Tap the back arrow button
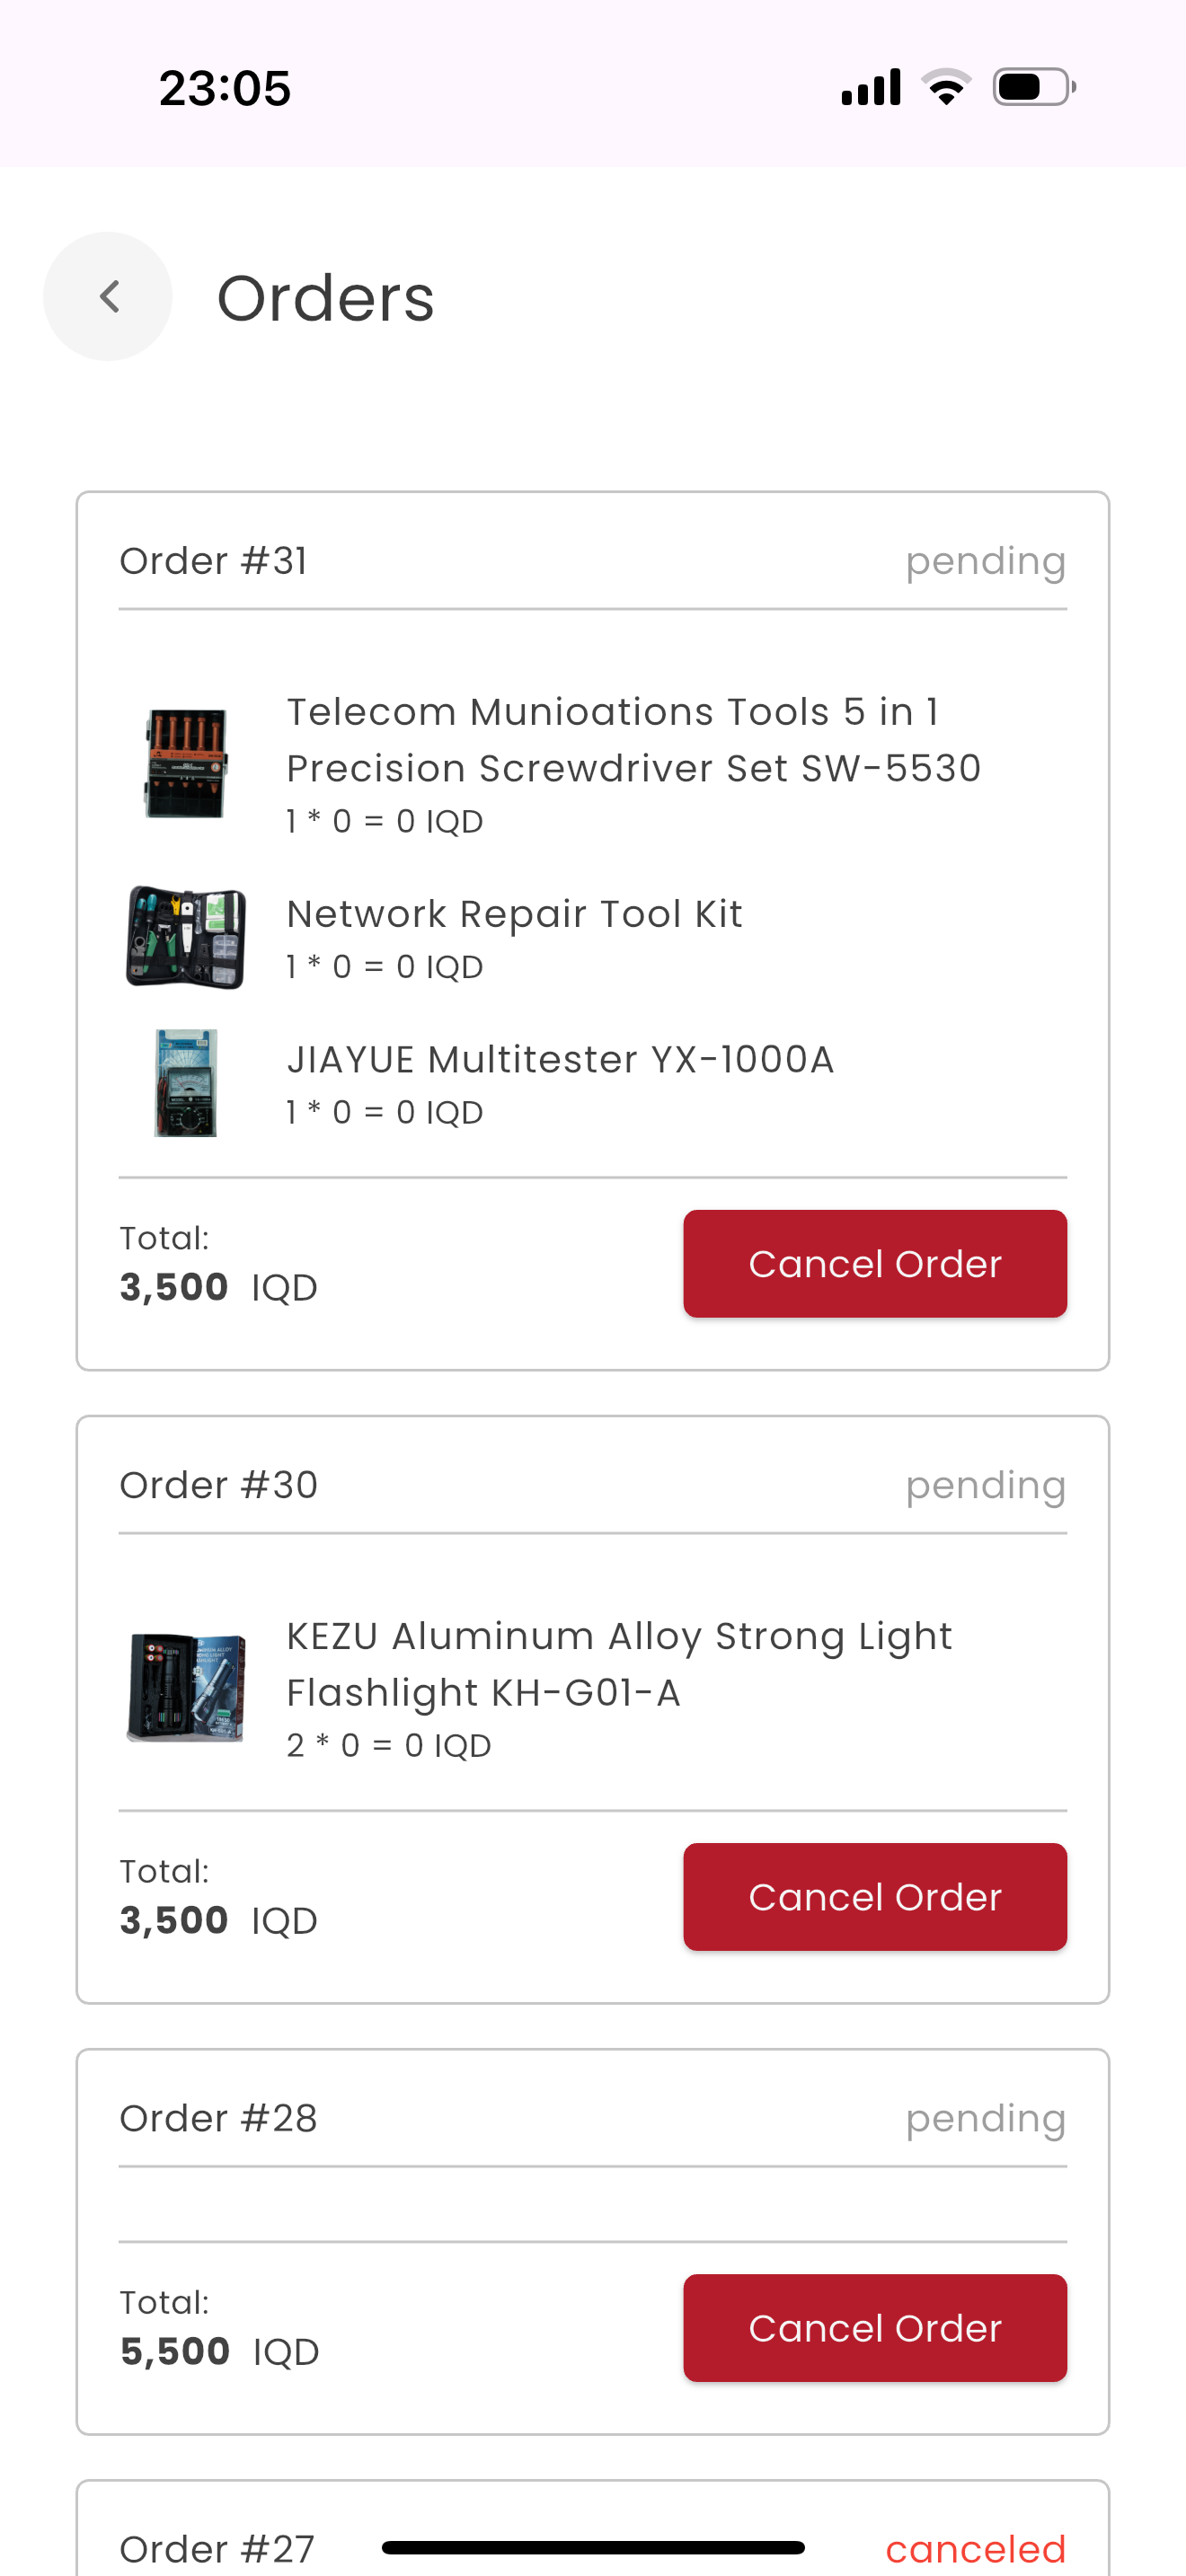Viewport: 1186px width, 2576px height. [x=108, y=297]
